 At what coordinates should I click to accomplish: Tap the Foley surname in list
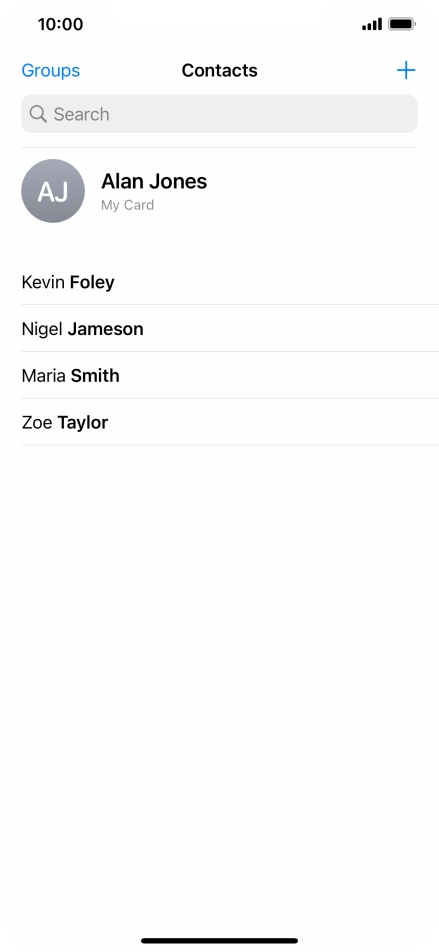tap(92, 282)
